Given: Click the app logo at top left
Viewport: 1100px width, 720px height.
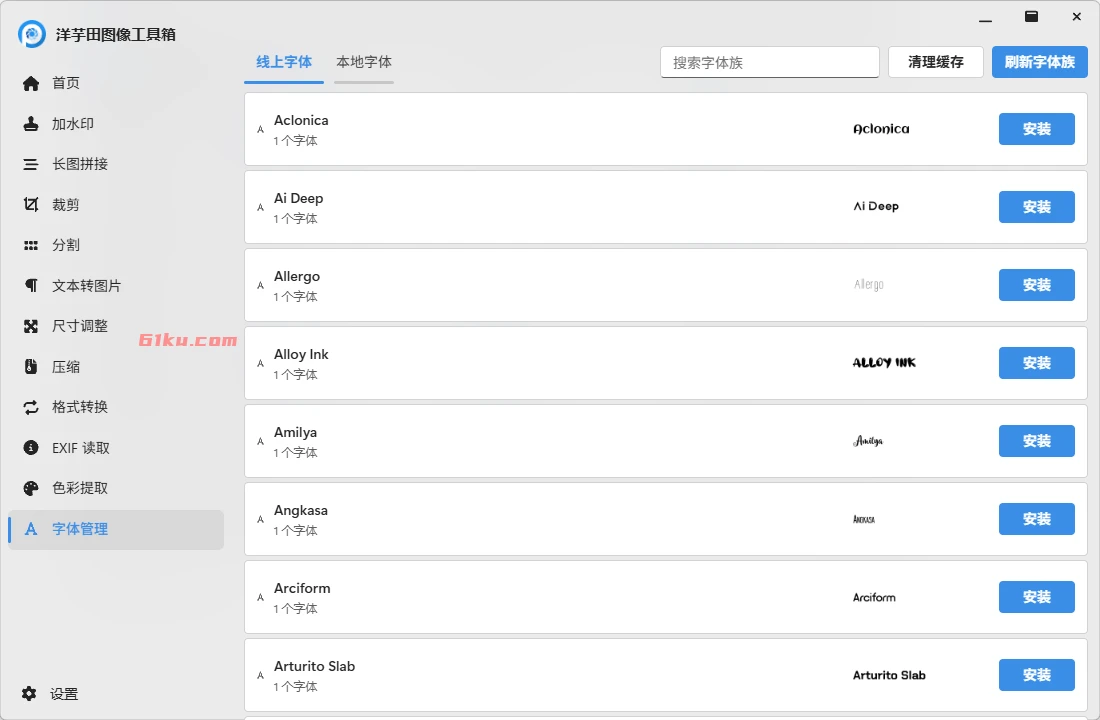Looking at the screenshot, I should [32, 34].
